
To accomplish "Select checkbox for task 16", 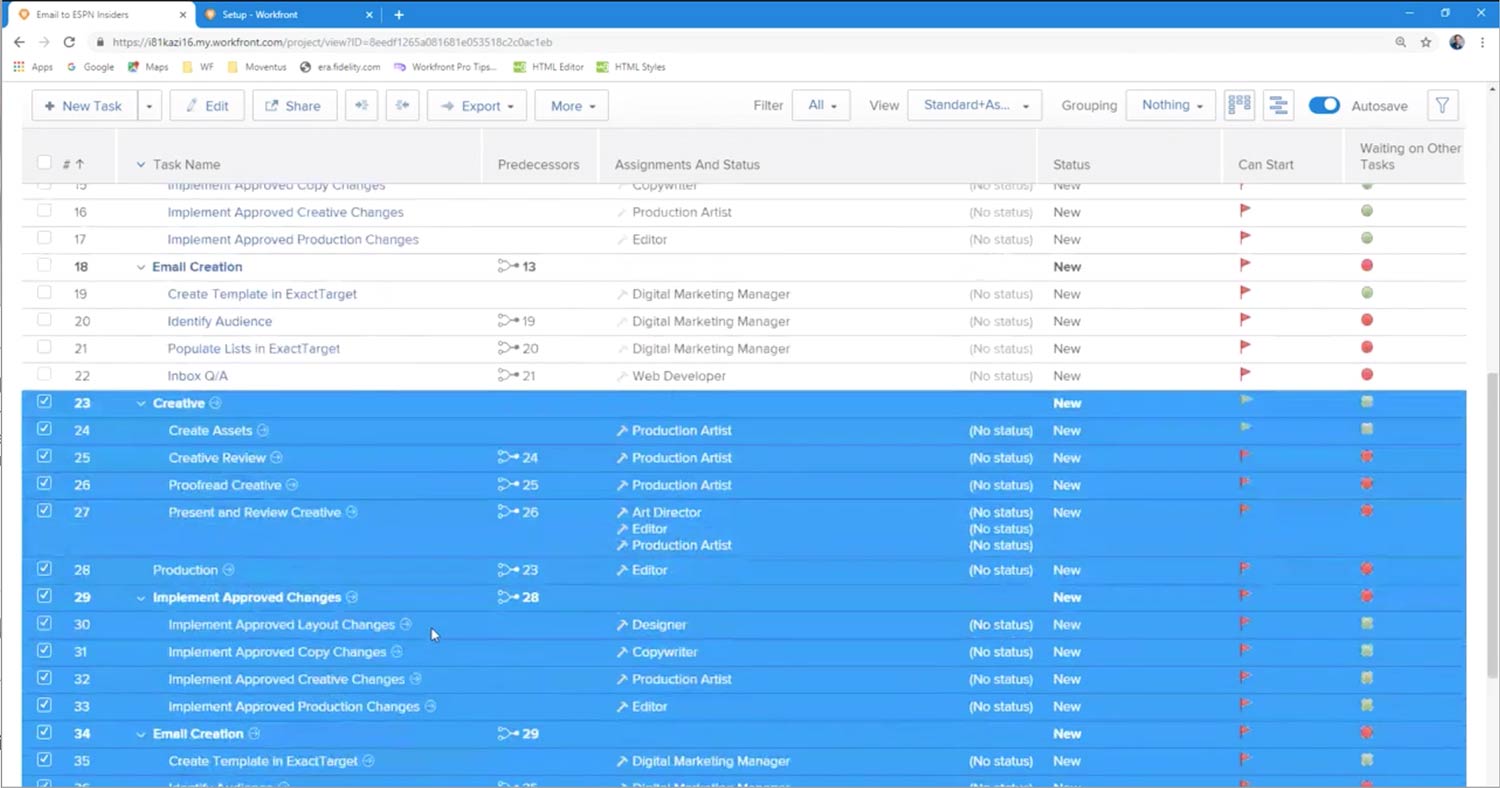I will [x=44, y=211].
